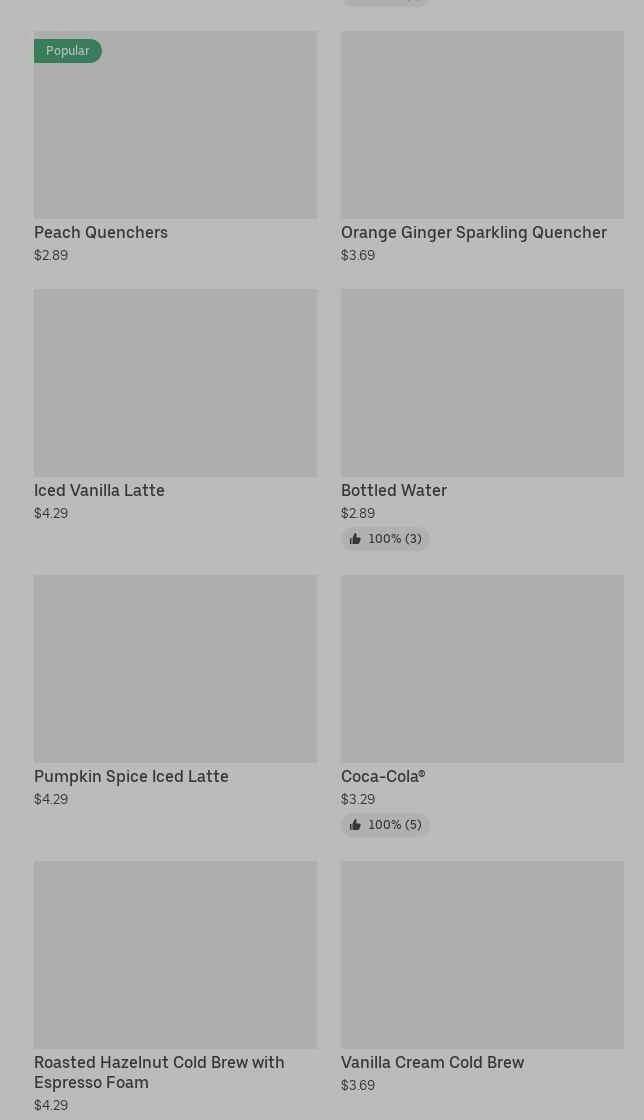Click the thumbs-up icon under Bottled Water
Screen dimensions: 644x1120
(x=355, y=539)
